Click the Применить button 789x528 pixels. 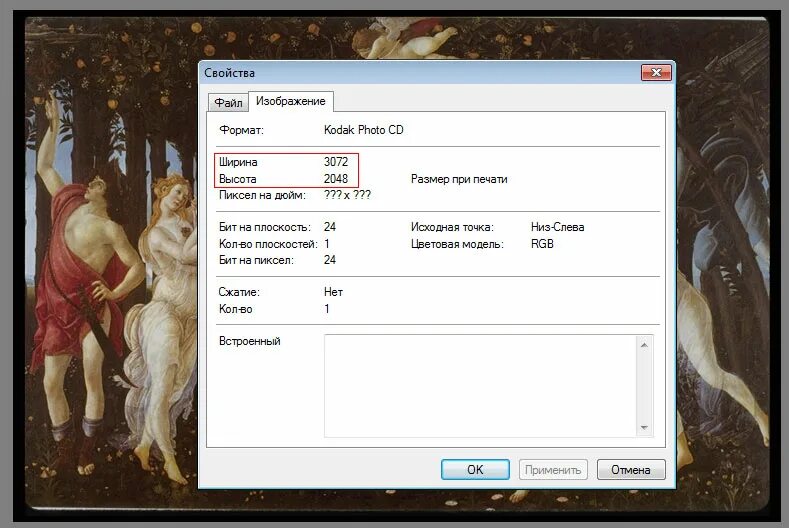553,470
